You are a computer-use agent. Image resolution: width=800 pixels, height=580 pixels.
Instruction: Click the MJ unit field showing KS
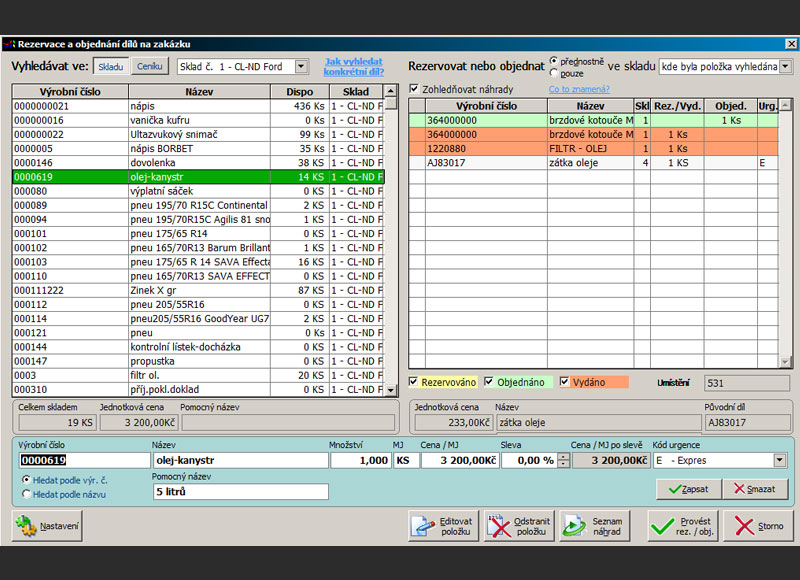click(x=406, y=460)
